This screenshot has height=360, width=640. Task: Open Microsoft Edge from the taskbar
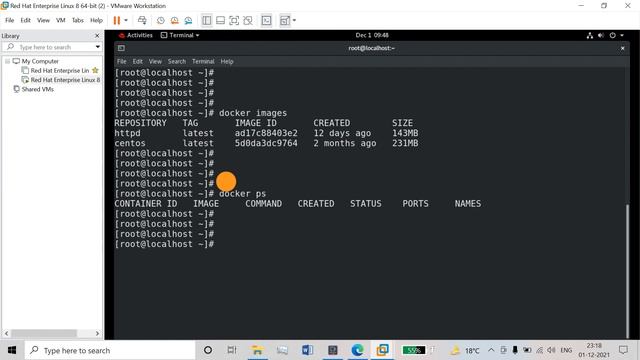click(x=358, y=350)
